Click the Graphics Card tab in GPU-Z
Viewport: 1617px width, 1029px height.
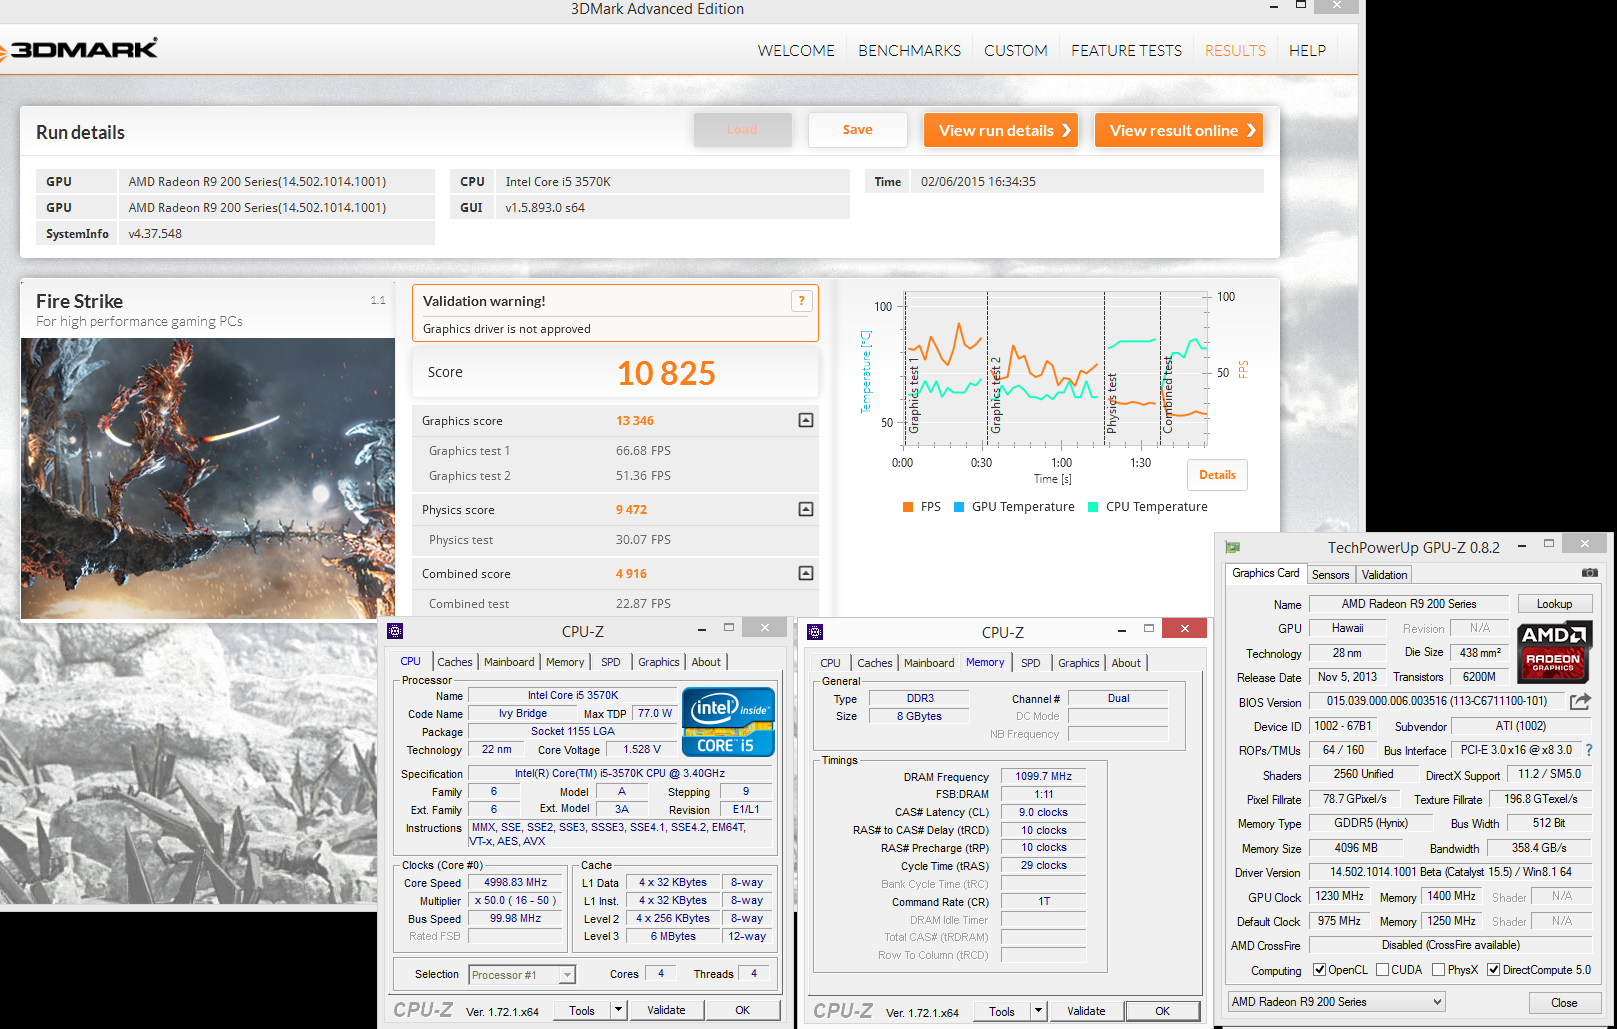click(1265, 573)
